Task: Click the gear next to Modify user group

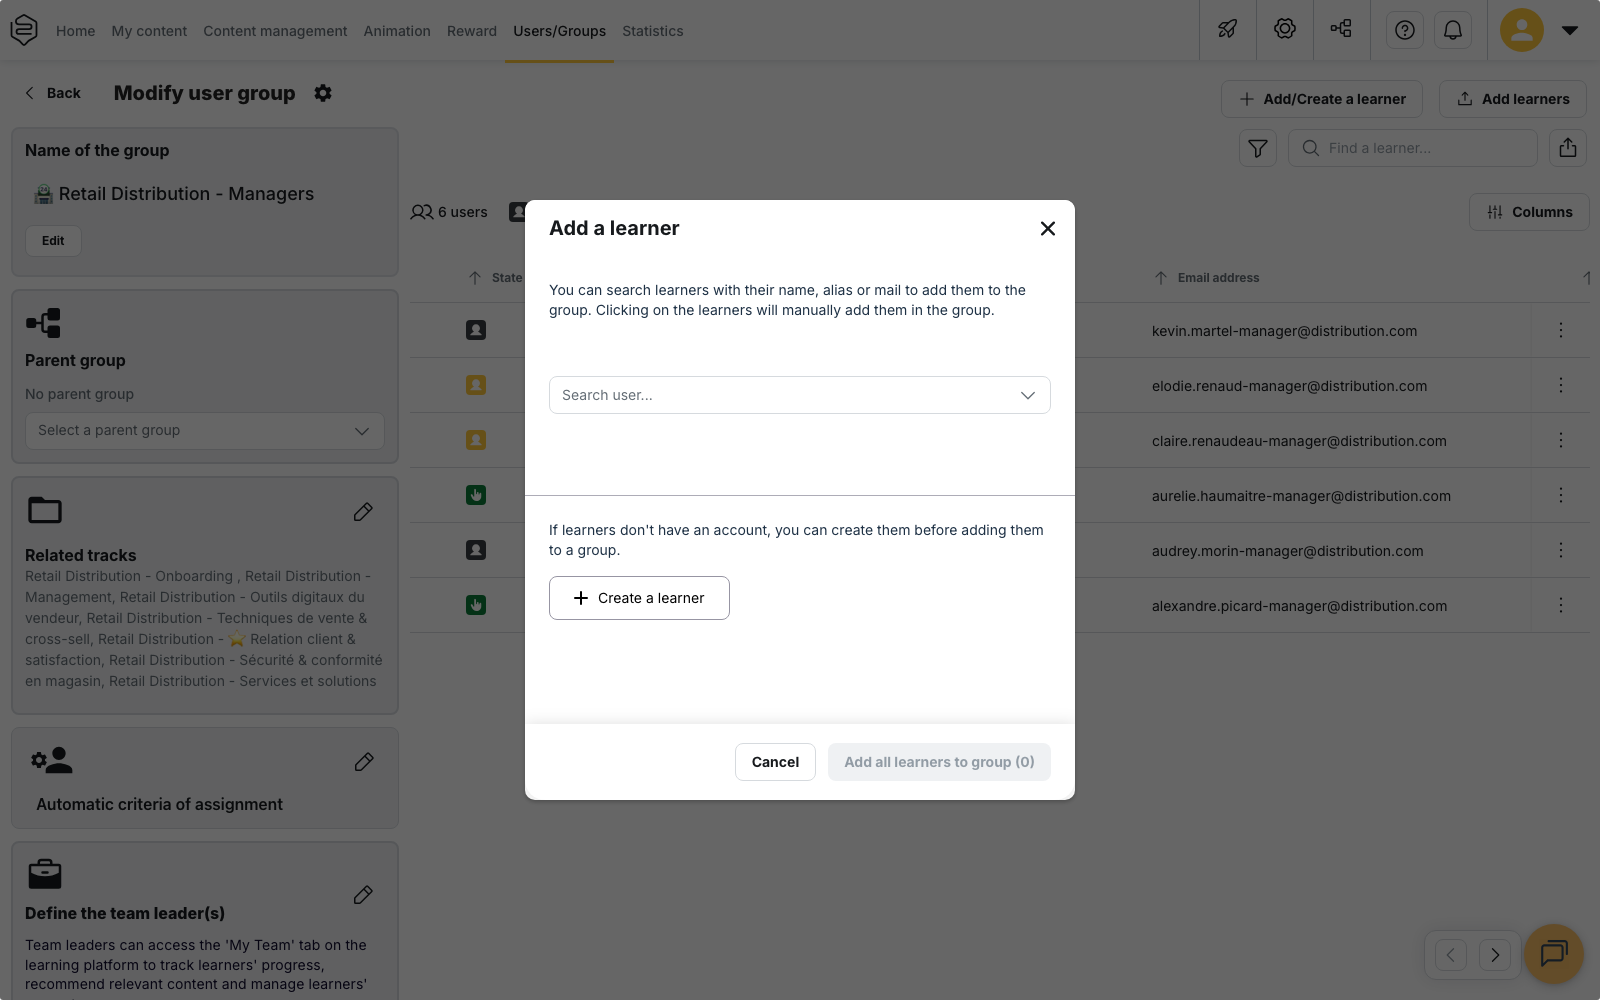Action: (x=323, y=93)
